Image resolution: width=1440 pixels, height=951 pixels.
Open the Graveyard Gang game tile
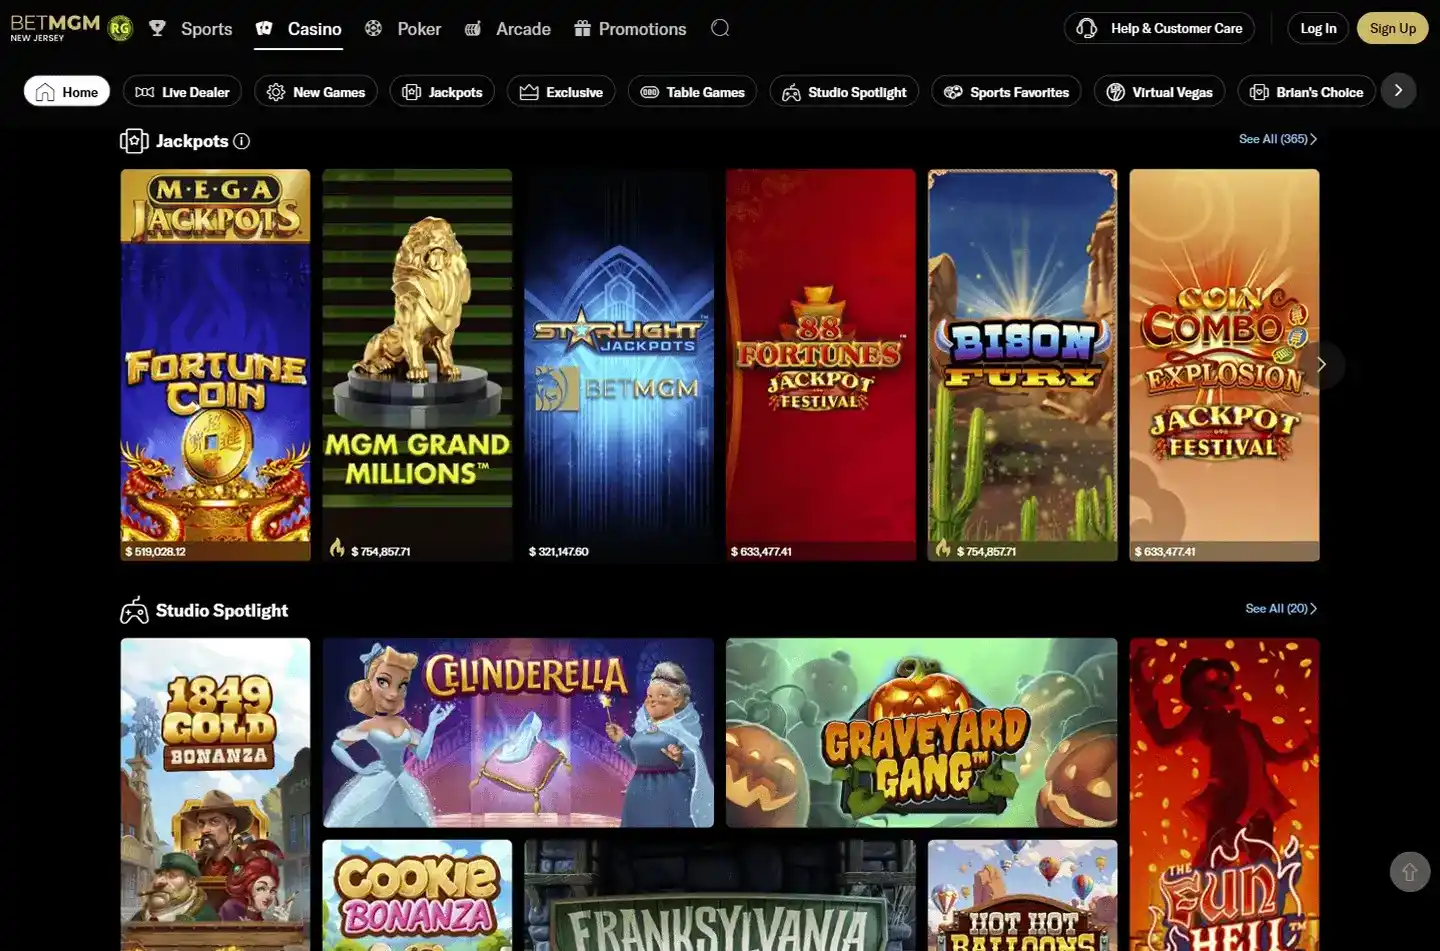click(x=921, y=732)
